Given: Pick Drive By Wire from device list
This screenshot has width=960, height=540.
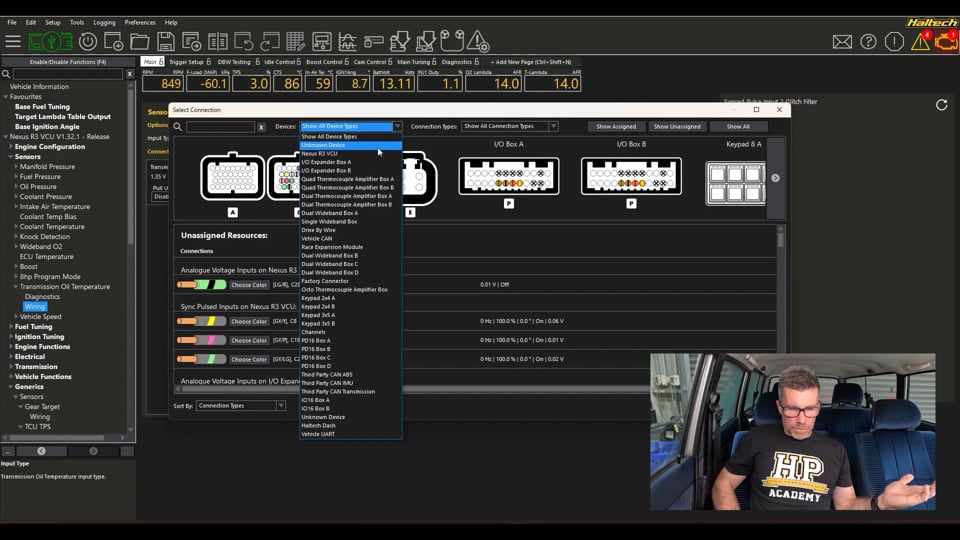Looking at the screenshot, I should point(350,230).
